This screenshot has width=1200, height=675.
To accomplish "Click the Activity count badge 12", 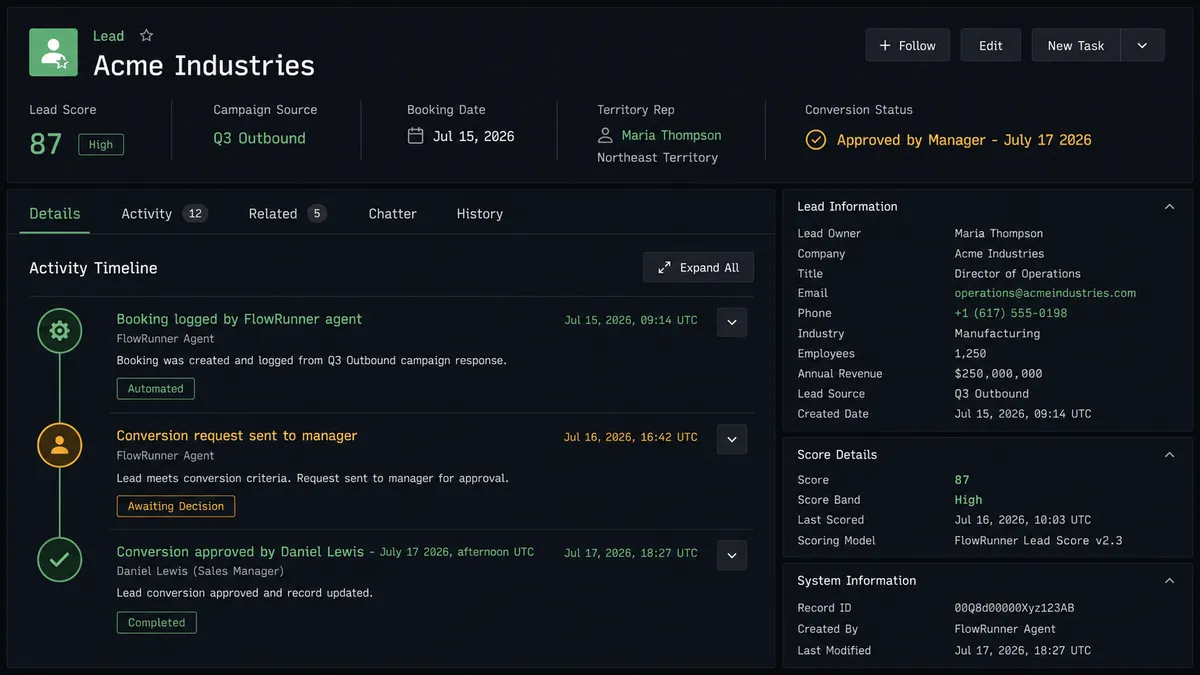I will (x=195, y=213).
